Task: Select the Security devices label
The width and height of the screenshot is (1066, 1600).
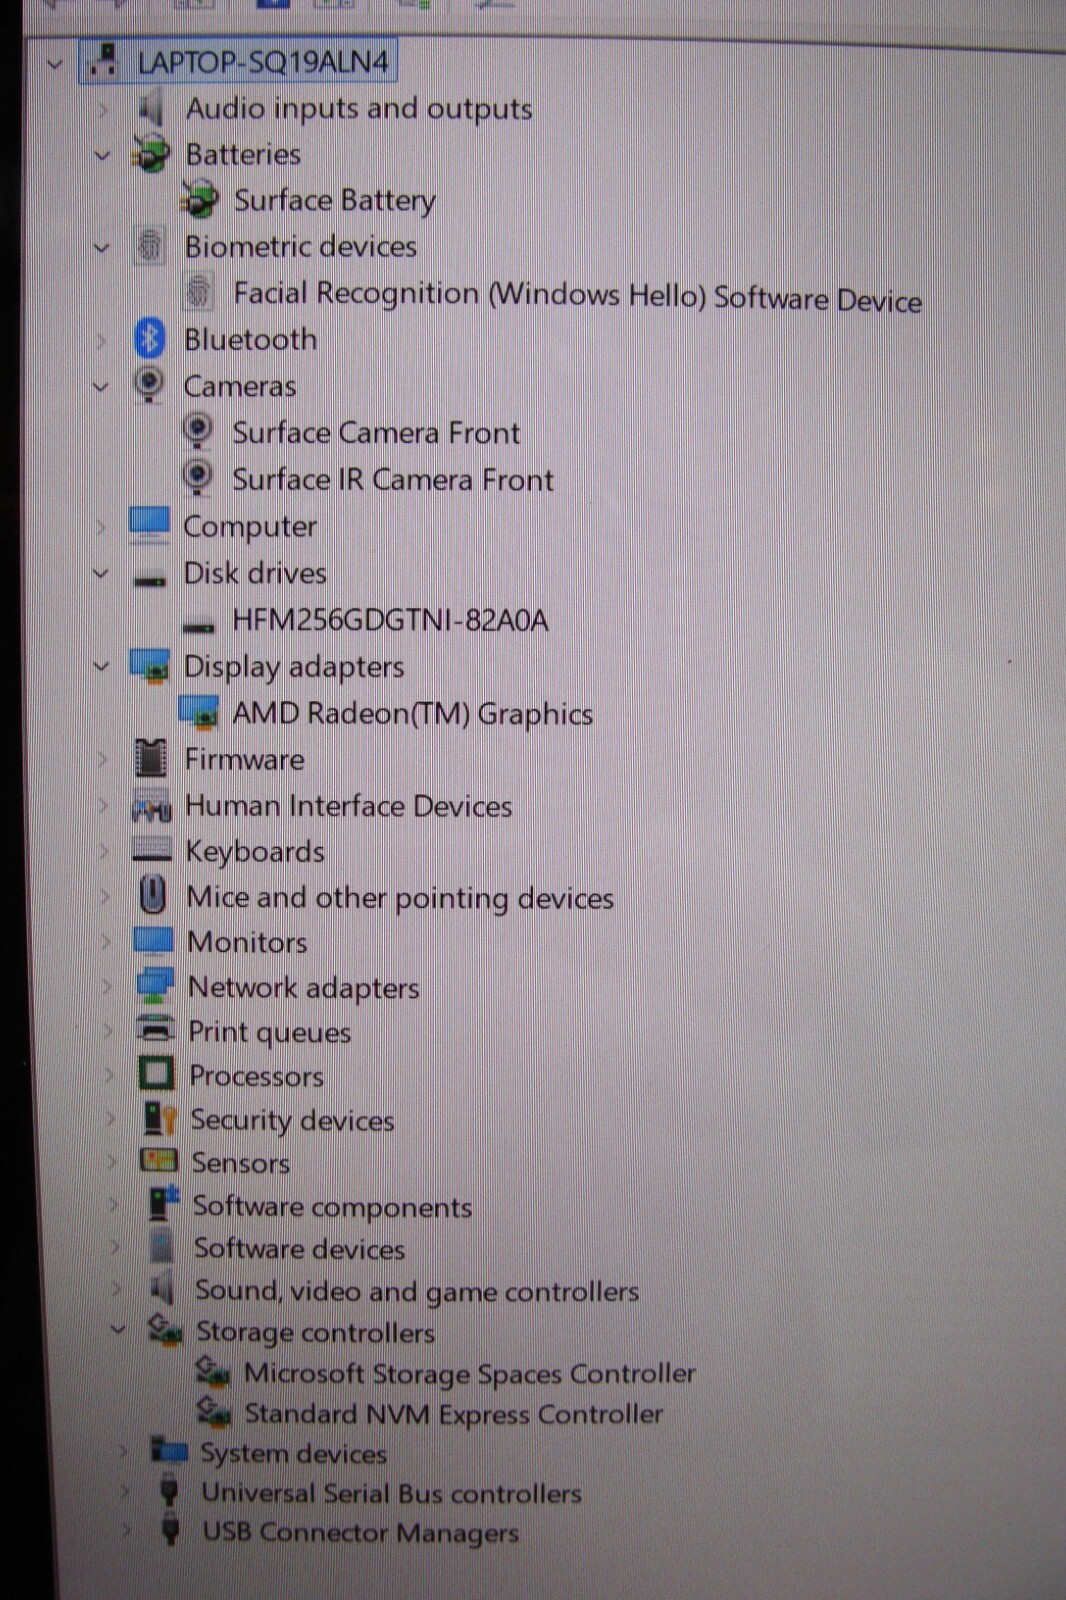Action: click(x=292, y=1120)
